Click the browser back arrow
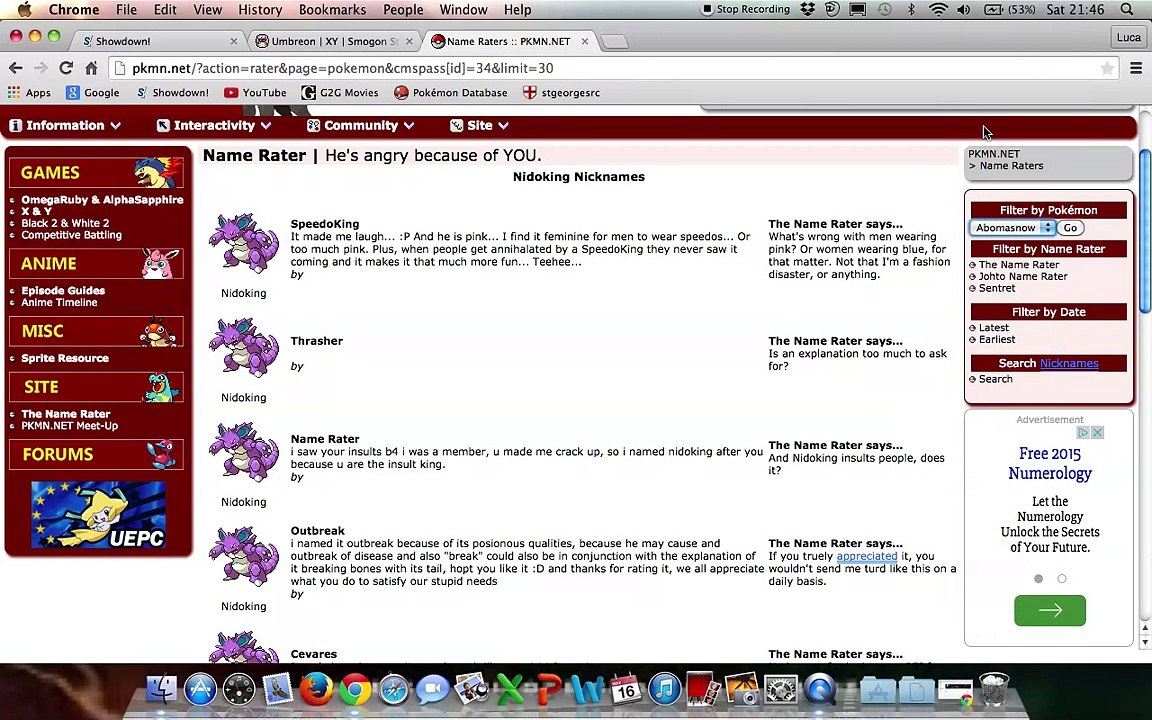The image size is (1152, 720). click(15, 68)
